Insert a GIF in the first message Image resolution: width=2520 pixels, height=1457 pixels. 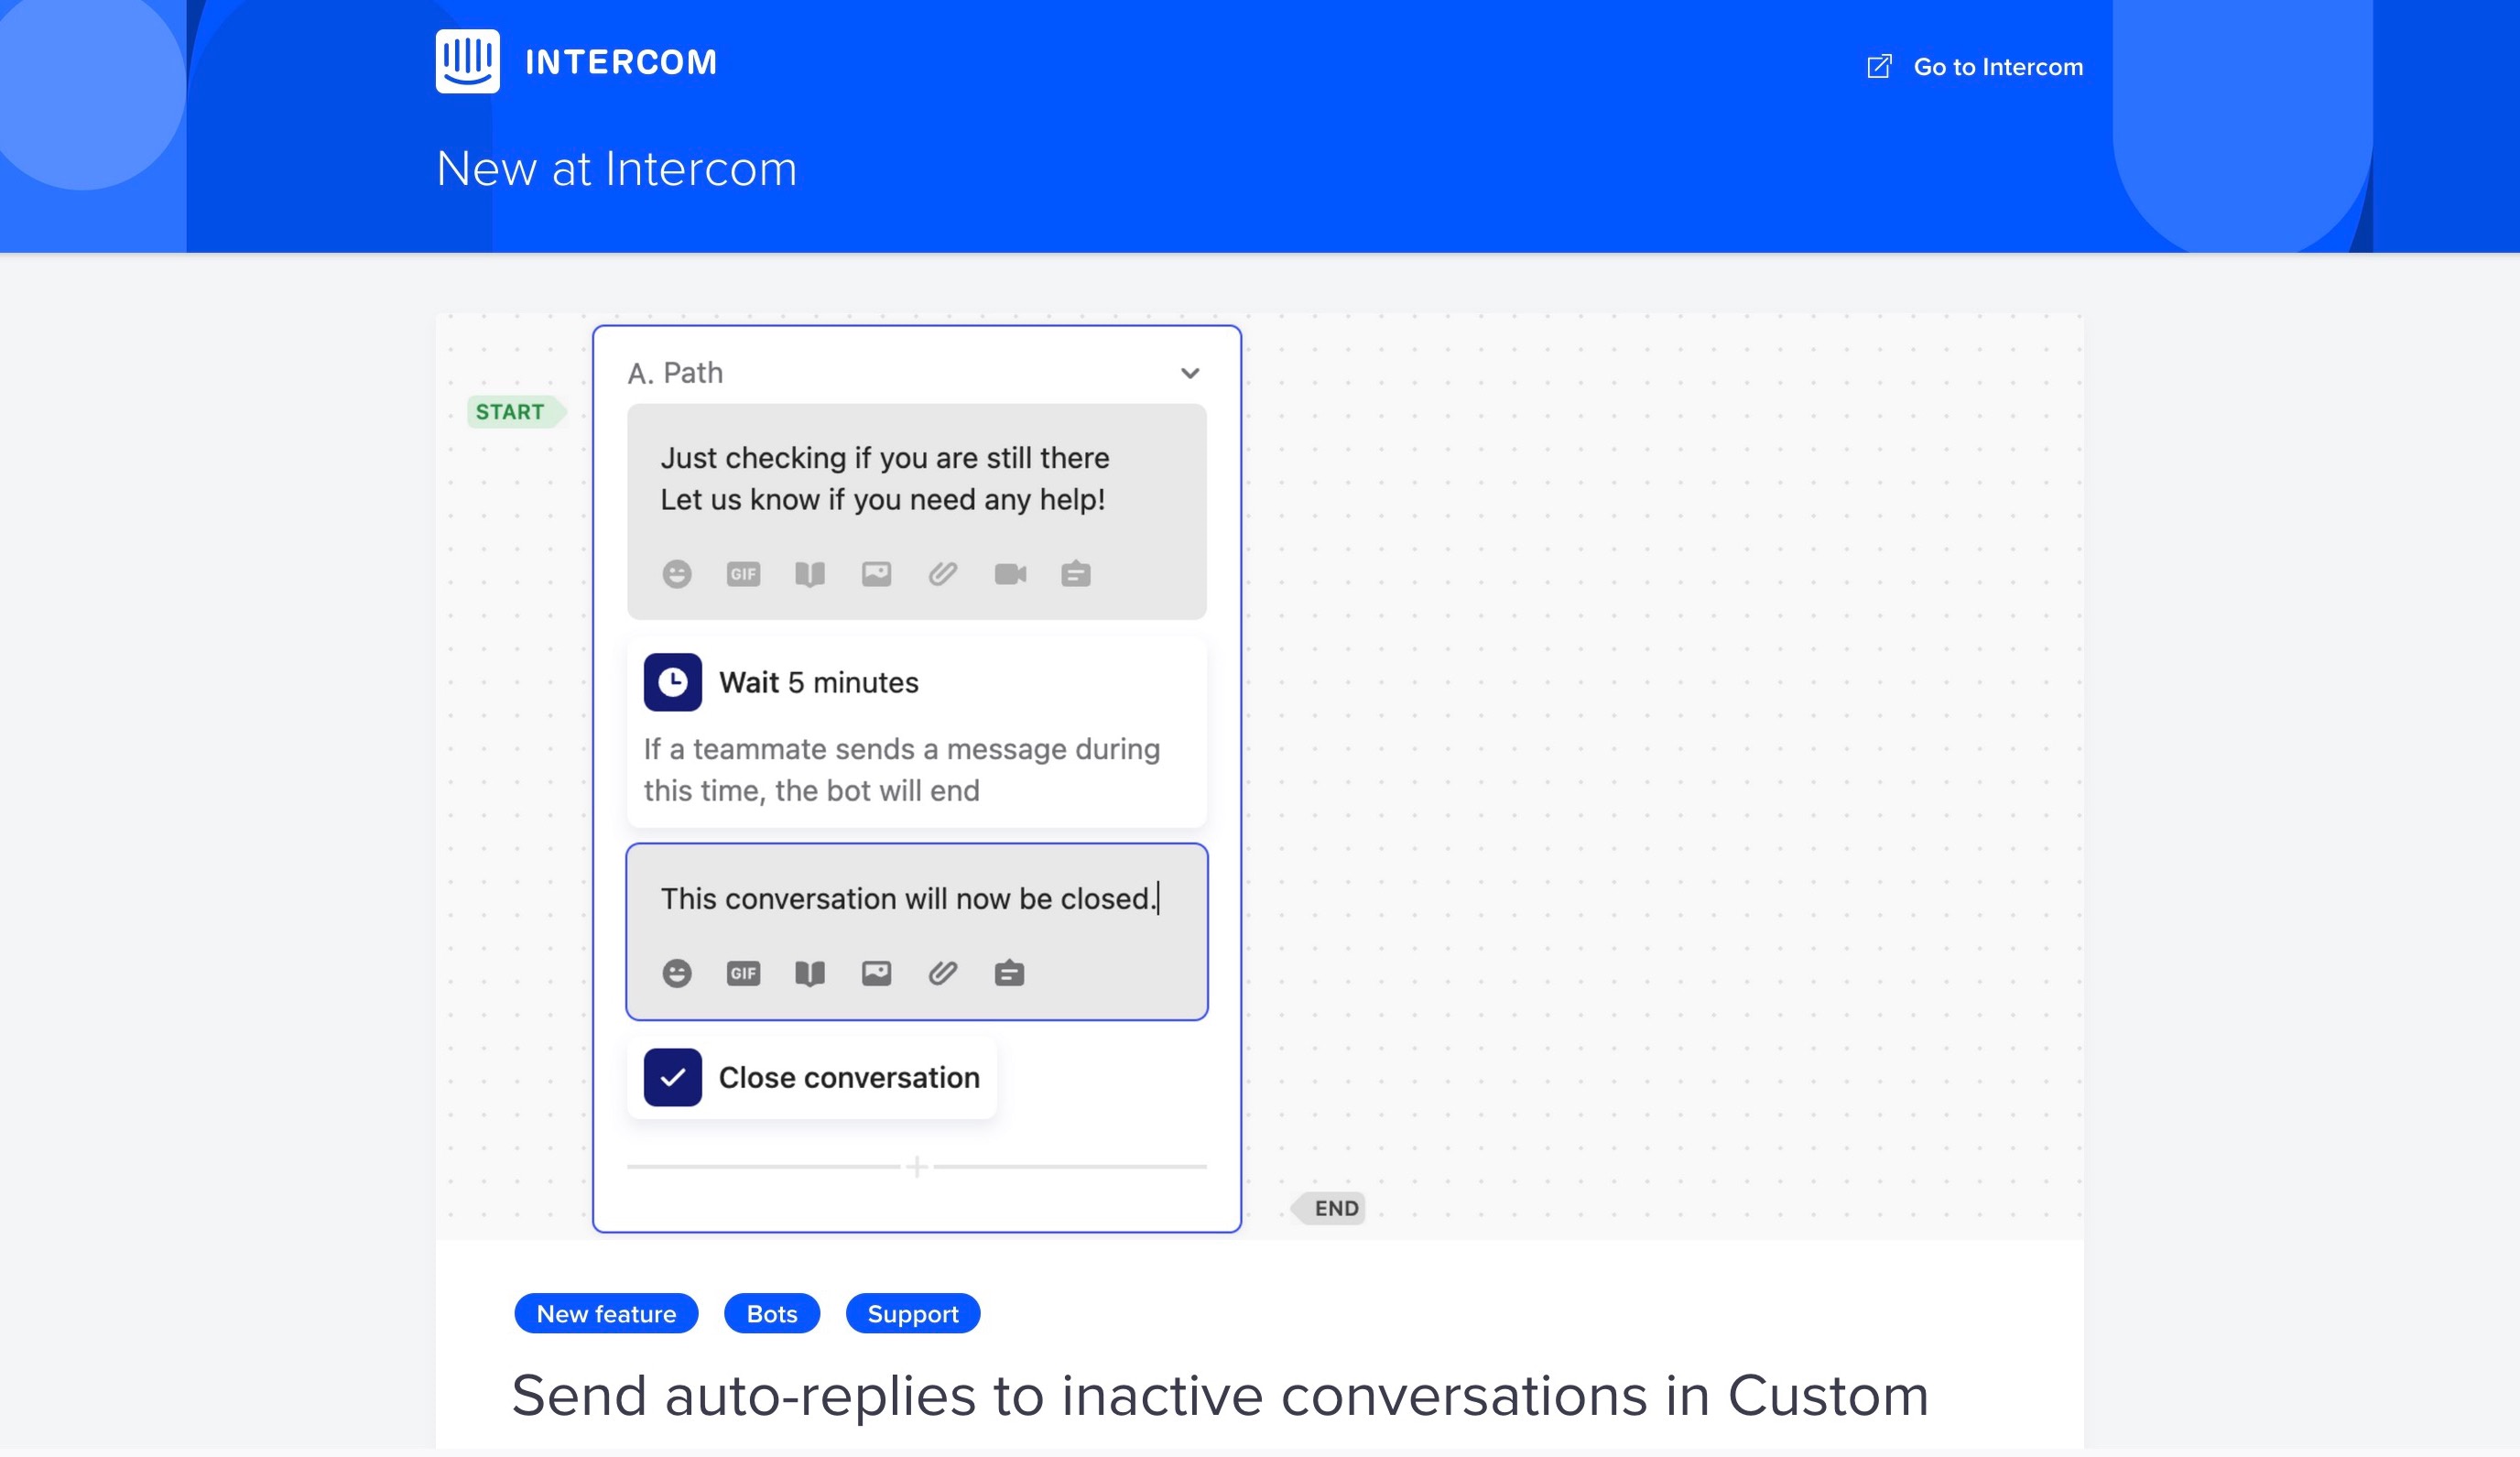pyautogui.click(x=743, y=574)
